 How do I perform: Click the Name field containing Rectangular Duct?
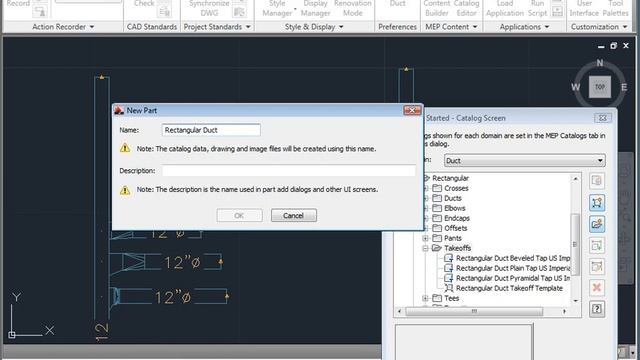point(211,130)
